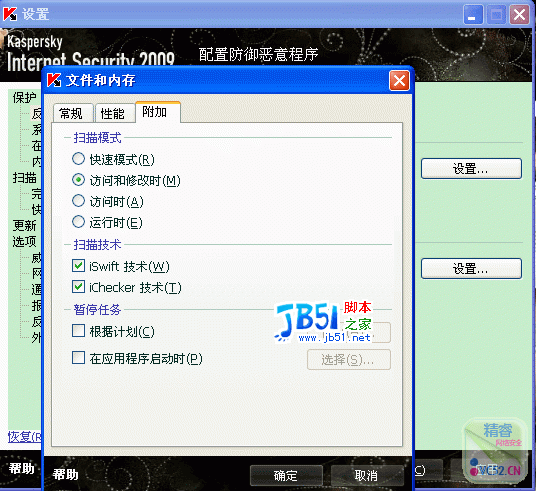
Task: Close the 设置 window
Action: coord(519,15)
